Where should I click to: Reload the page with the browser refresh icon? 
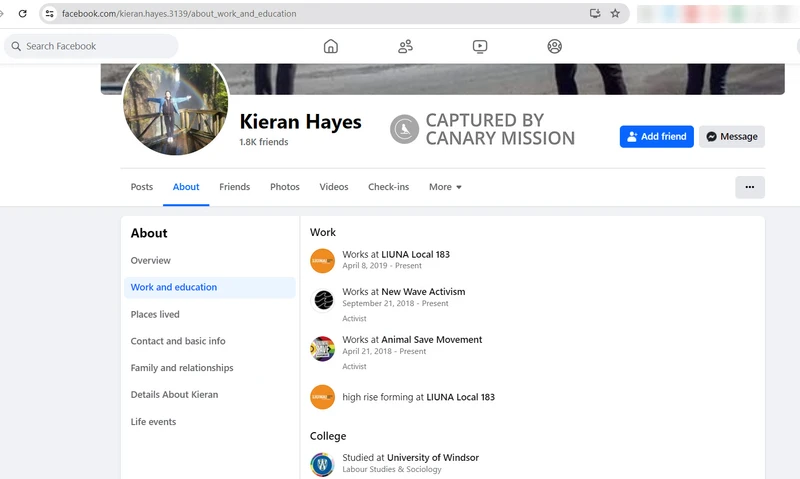22,13
